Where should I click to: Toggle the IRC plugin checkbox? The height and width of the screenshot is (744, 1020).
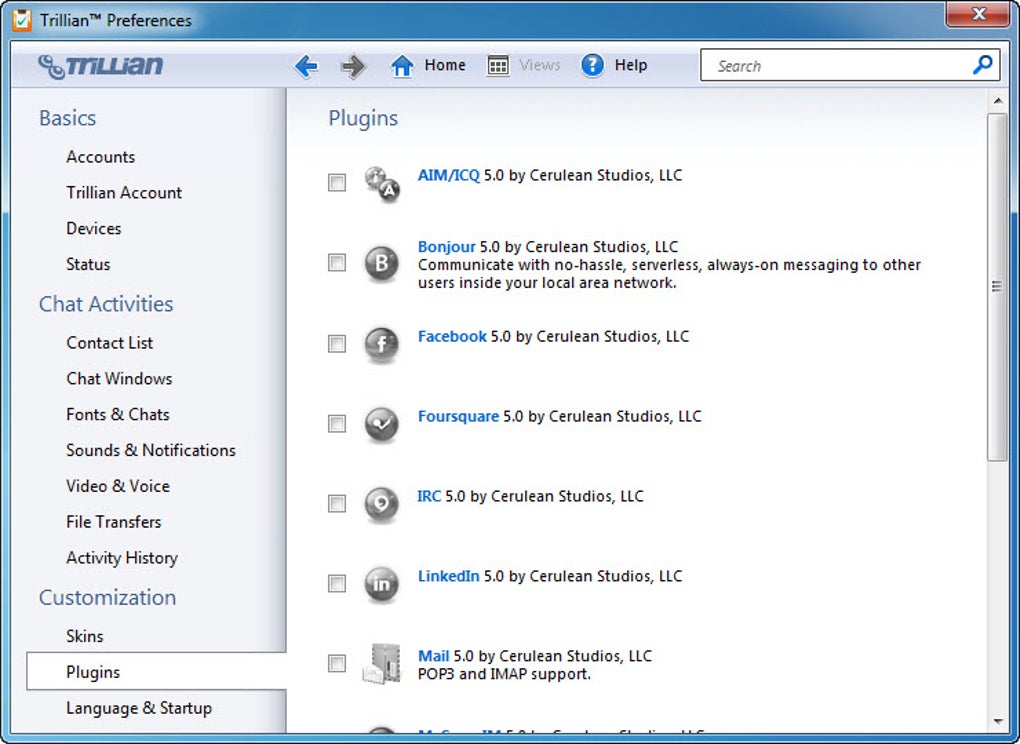[337, 503]
